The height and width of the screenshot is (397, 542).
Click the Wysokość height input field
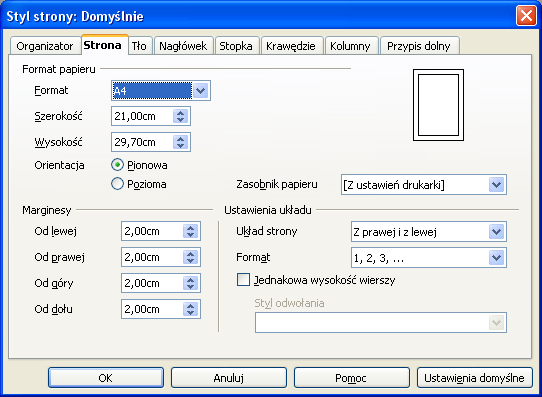pyautogui.click(x=142, y=142)
